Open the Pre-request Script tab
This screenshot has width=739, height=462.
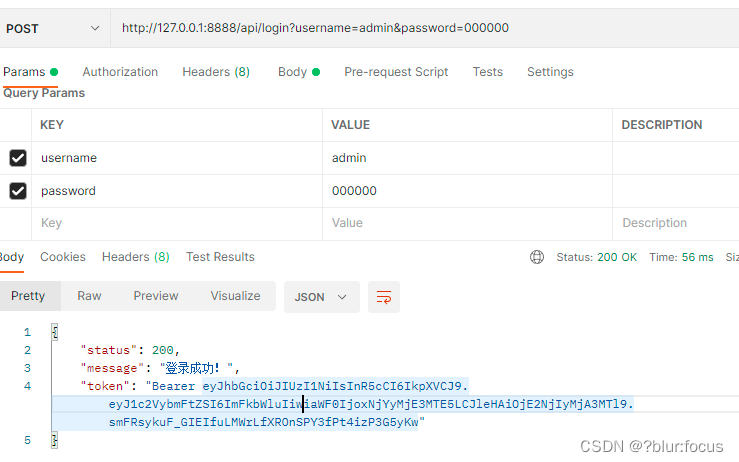tap(396, 72)
